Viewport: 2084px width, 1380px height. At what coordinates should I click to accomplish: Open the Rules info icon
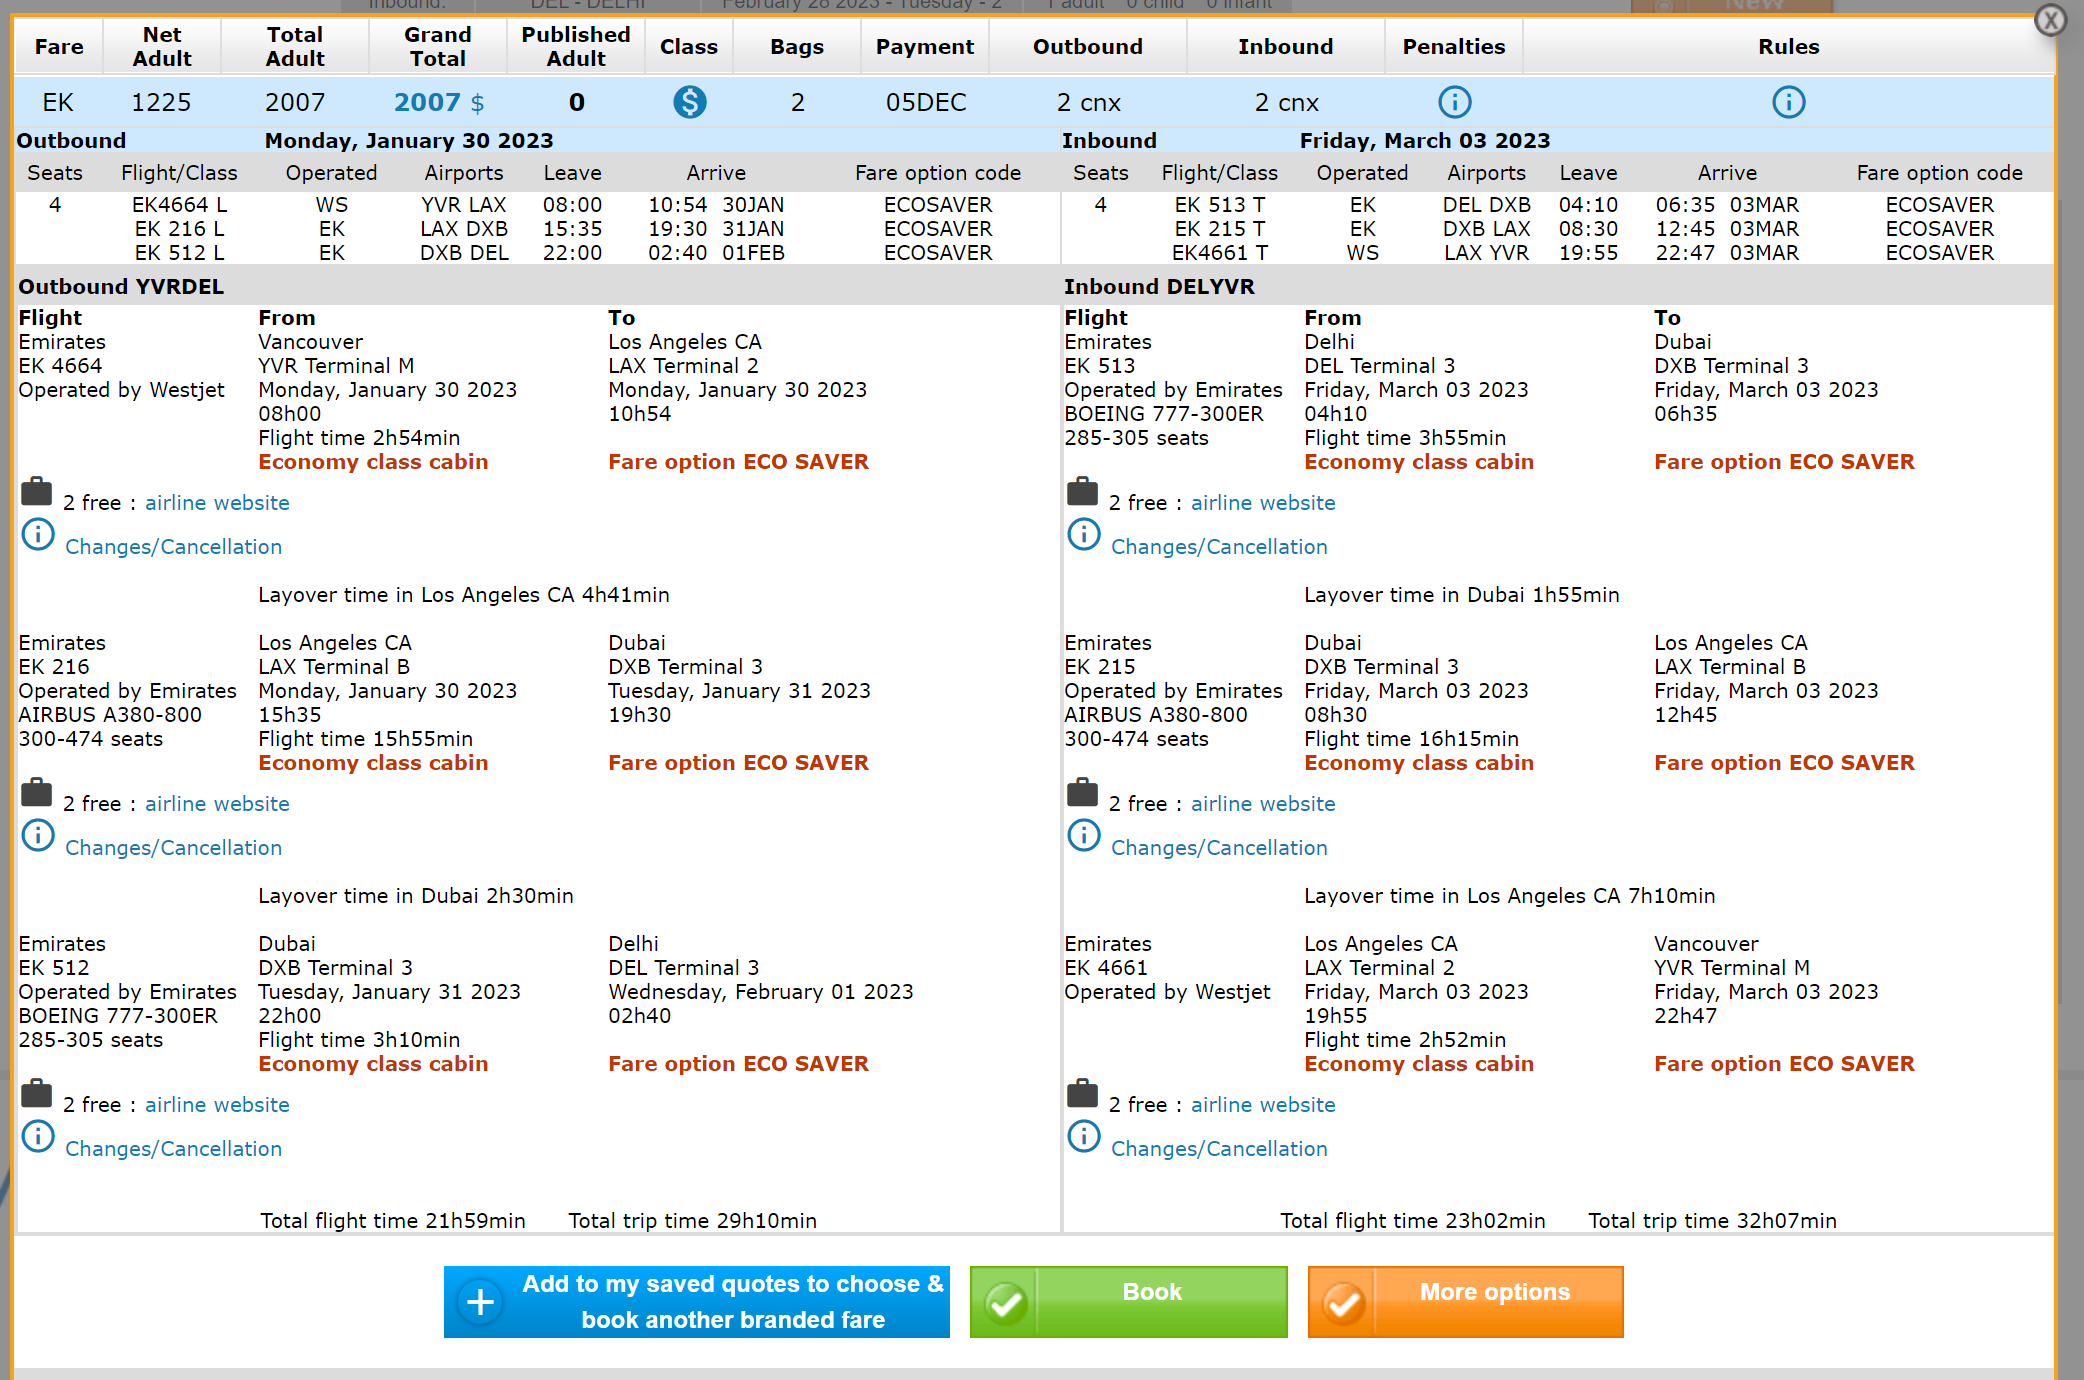[1788, 102]
